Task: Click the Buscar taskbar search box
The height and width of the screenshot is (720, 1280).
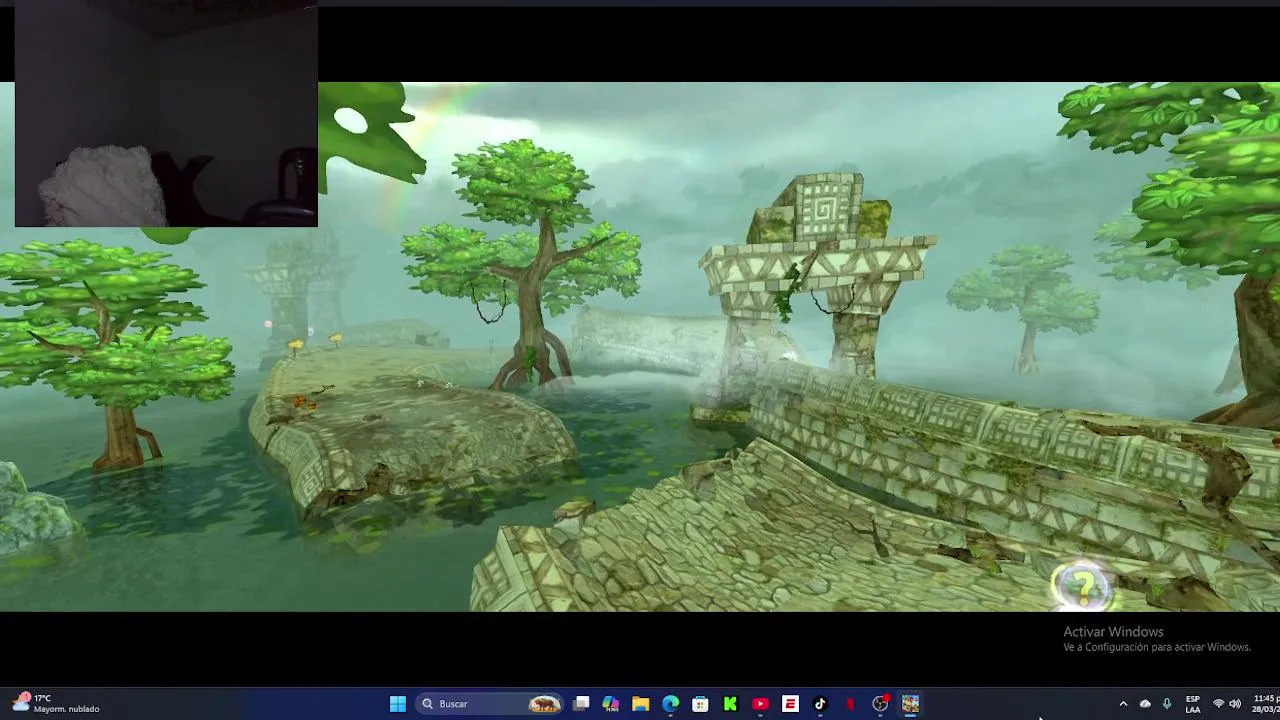Action: pos(488,704)
